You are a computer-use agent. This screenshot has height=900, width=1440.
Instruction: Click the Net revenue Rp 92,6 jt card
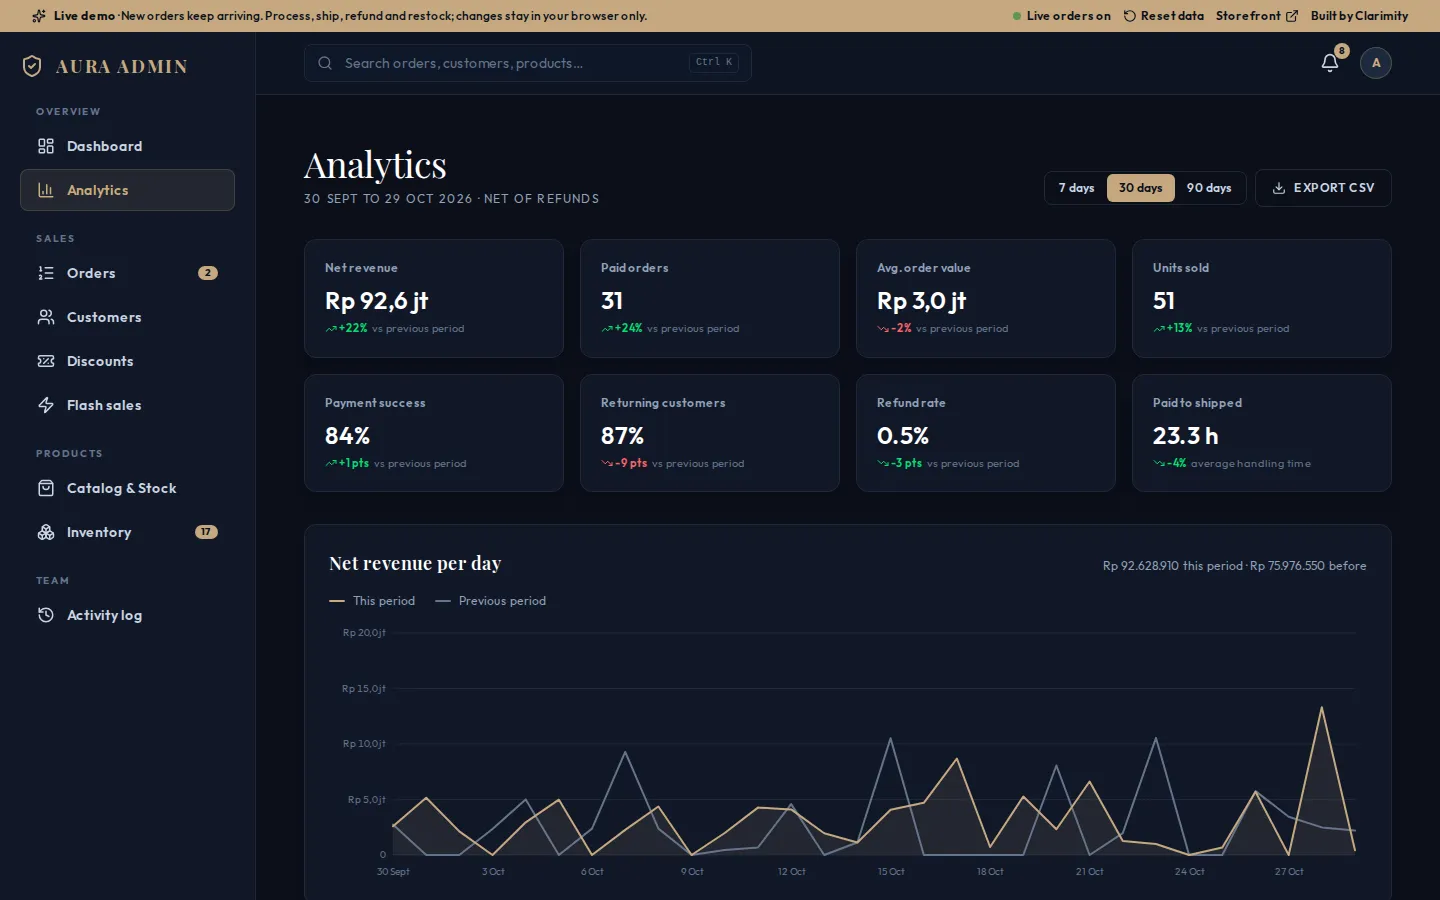point(434,298)
